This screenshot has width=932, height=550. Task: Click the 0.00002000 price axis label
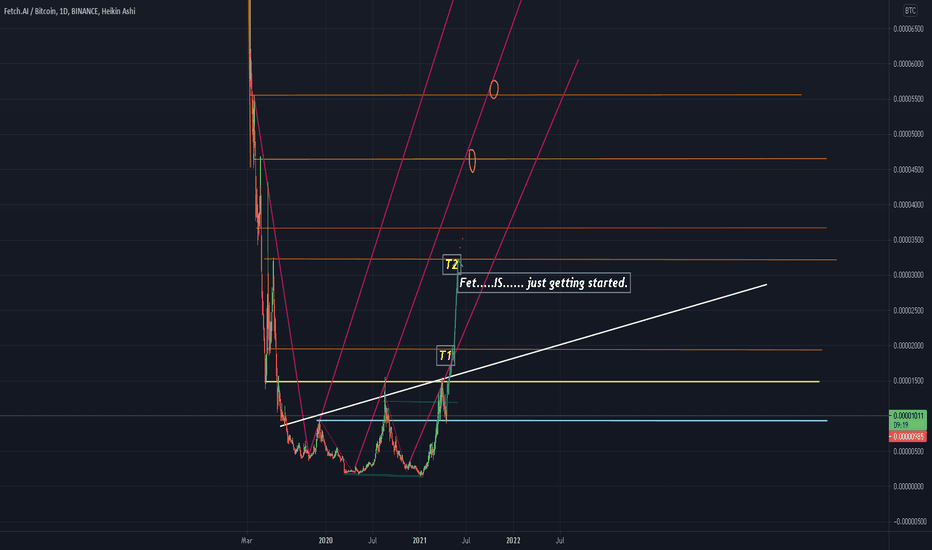(909, 345)
